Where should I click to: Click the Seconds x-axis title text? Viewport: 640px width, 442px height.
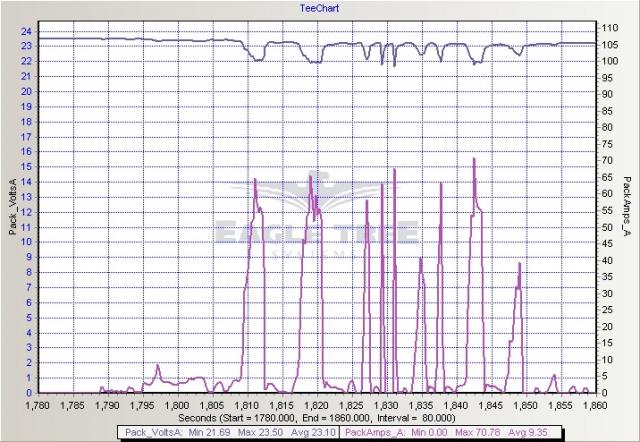[317, 417]
